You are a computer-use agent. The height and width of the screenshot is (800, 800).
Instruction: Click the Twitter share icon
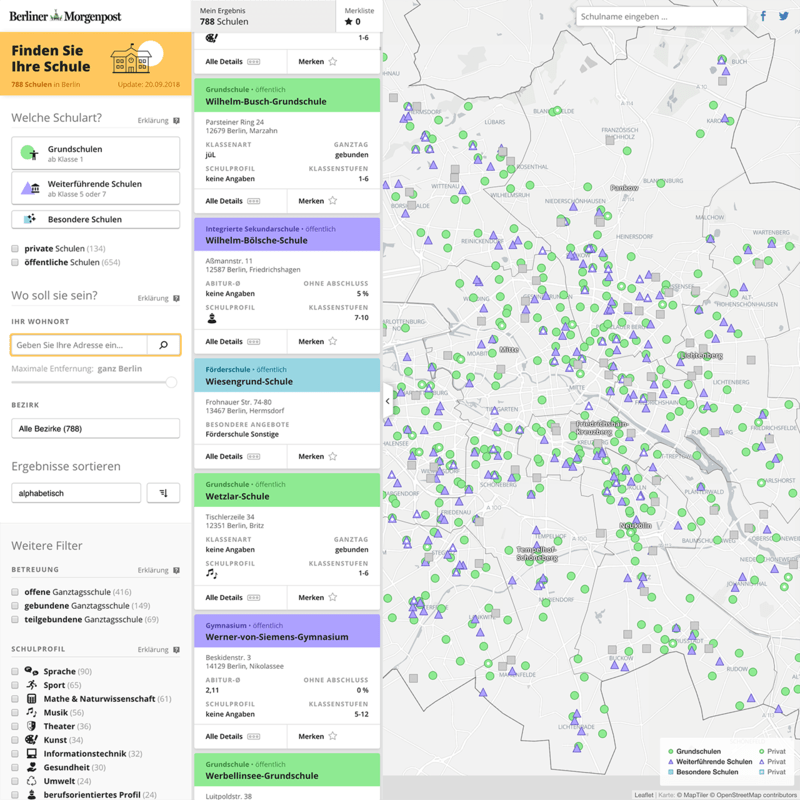click(783, 16)
